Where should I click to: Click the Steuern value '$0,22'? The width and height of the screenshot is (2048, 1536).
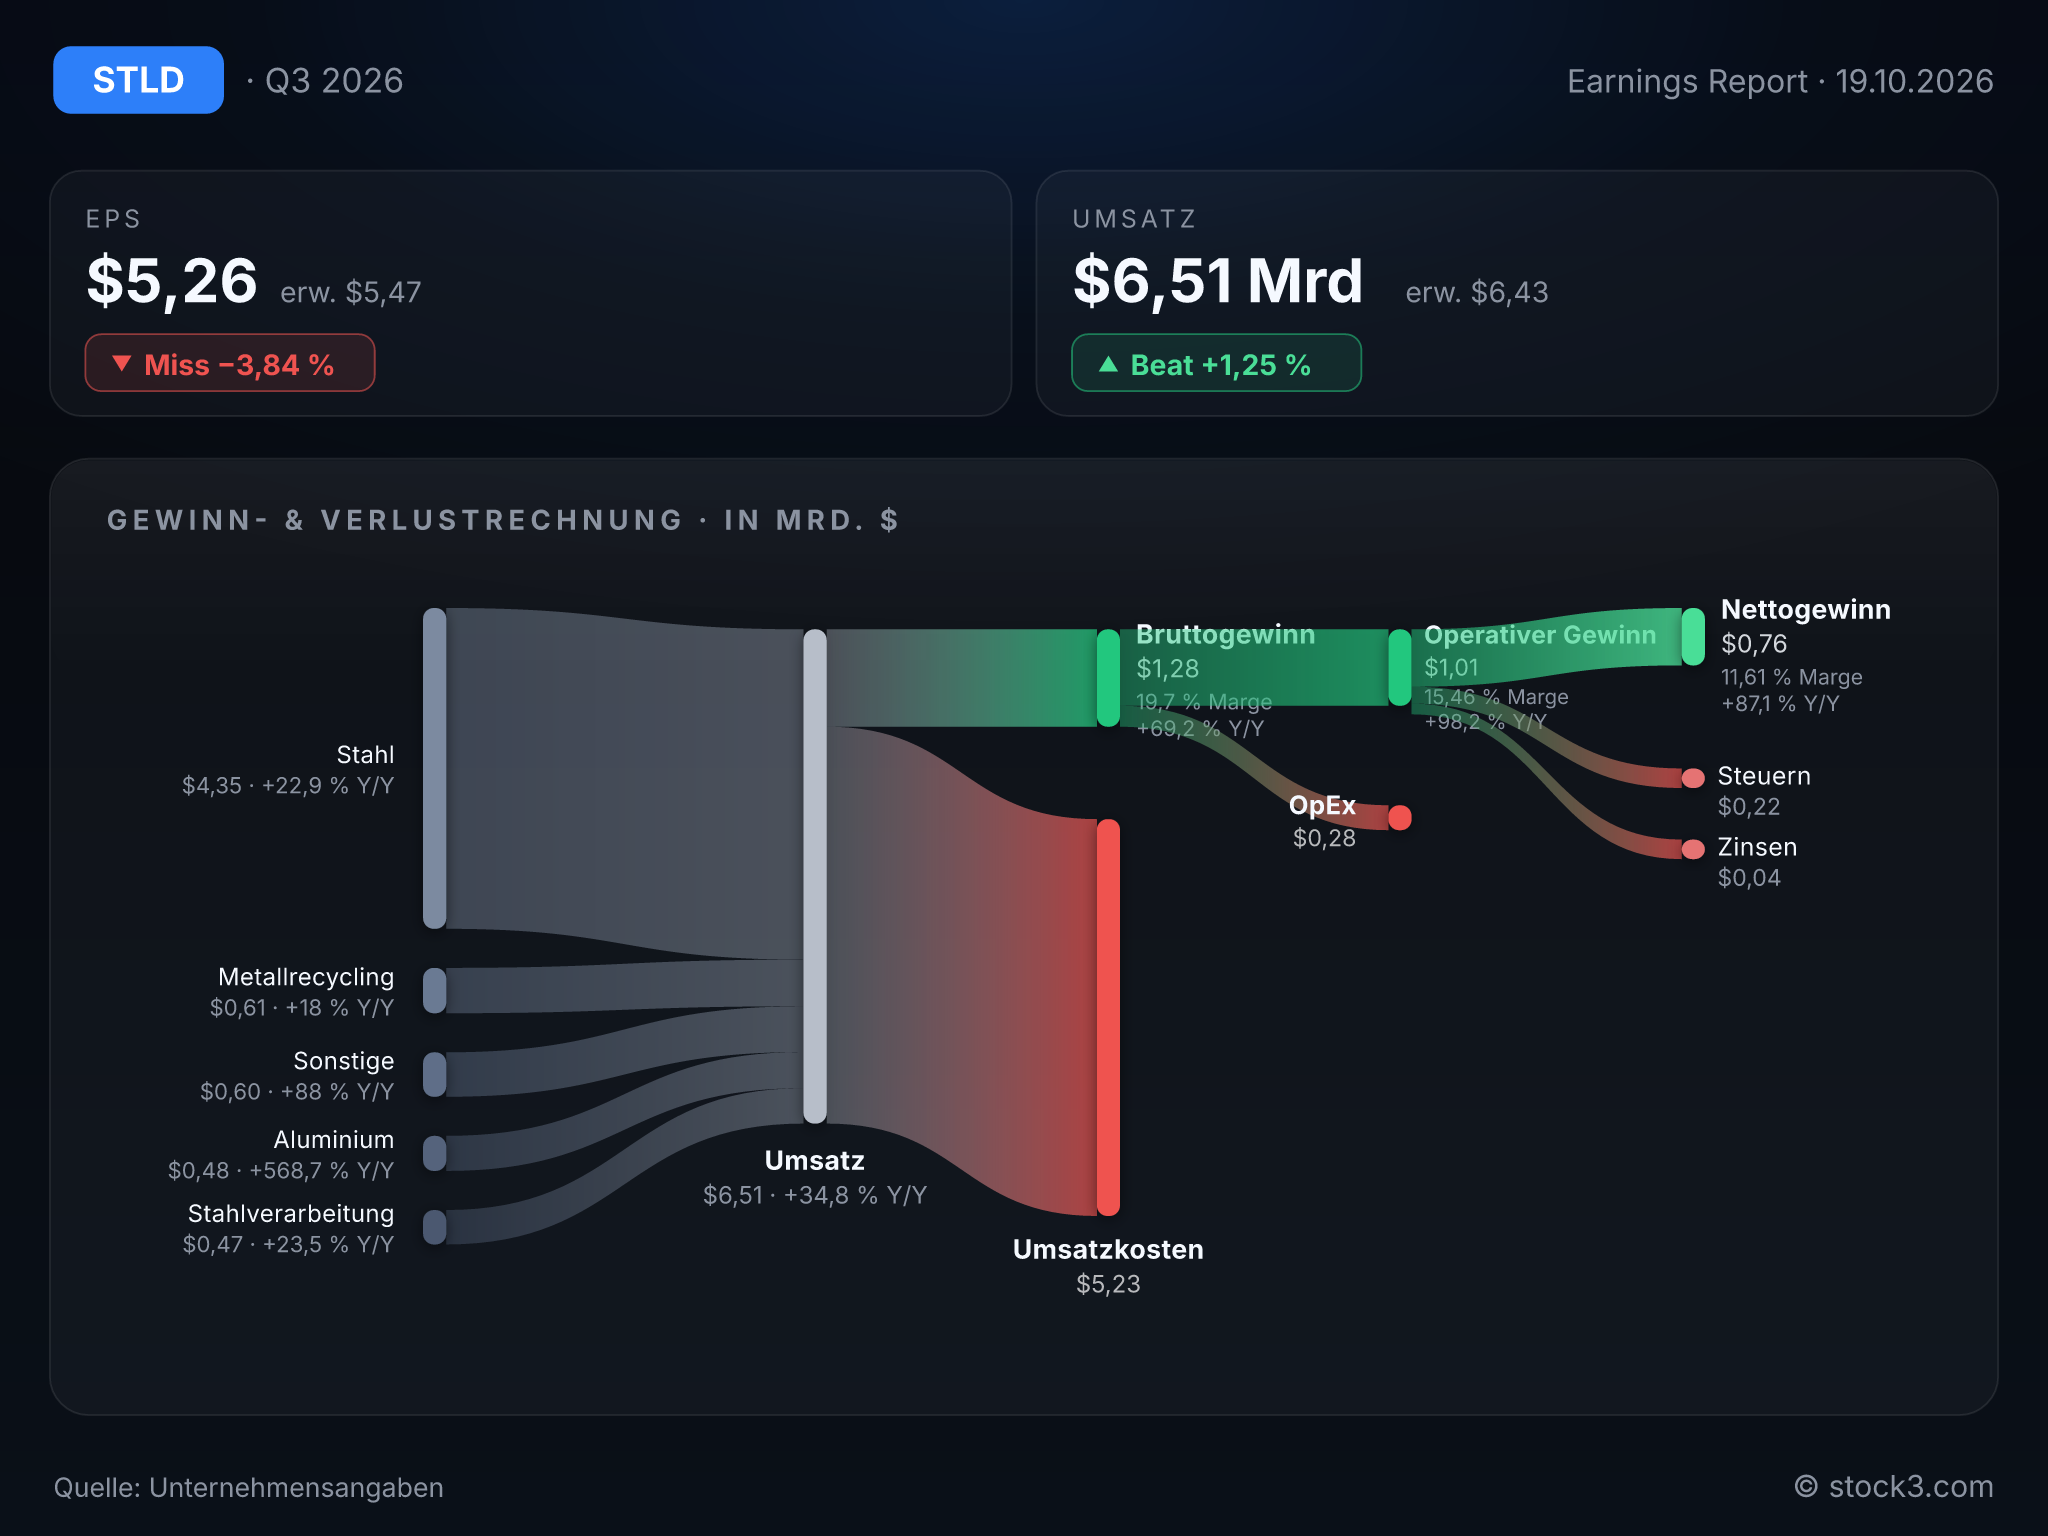coord(1749,807)
